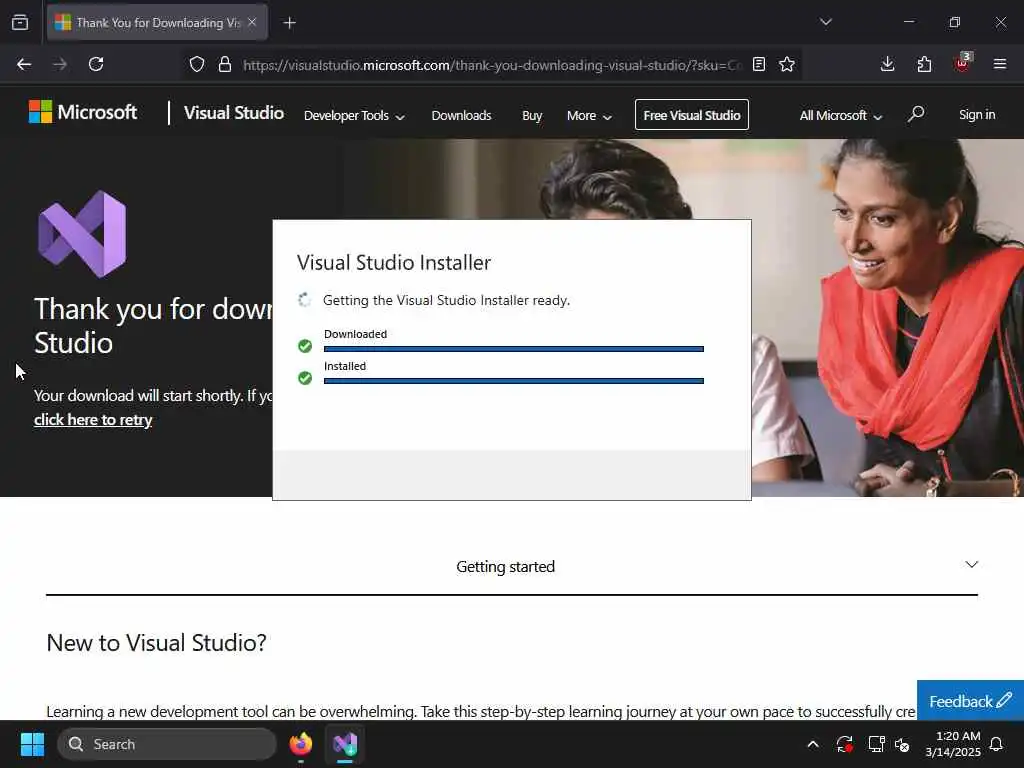The width and height of the screenshot is (1024, 768).
Task: Click the uBlock extension icon with badge
Action: [x=962, y=63]
